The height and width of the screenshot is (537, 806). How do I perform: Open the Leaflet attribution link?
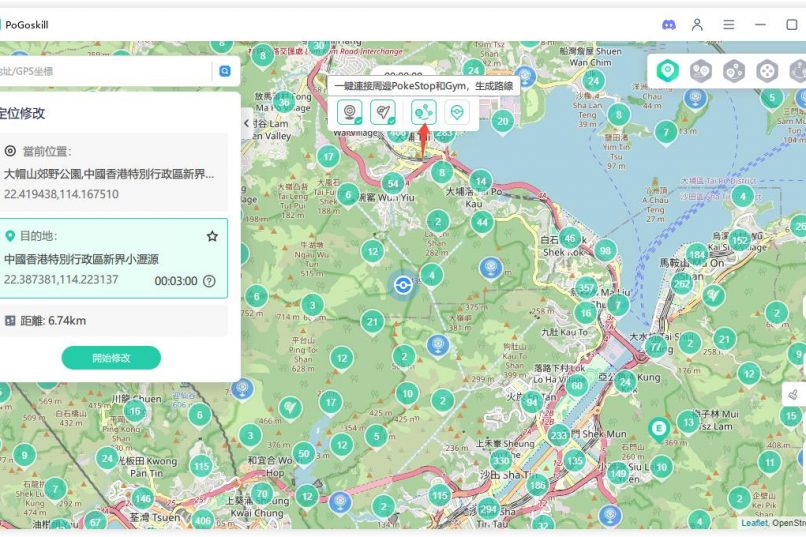[x=753, y=523]
